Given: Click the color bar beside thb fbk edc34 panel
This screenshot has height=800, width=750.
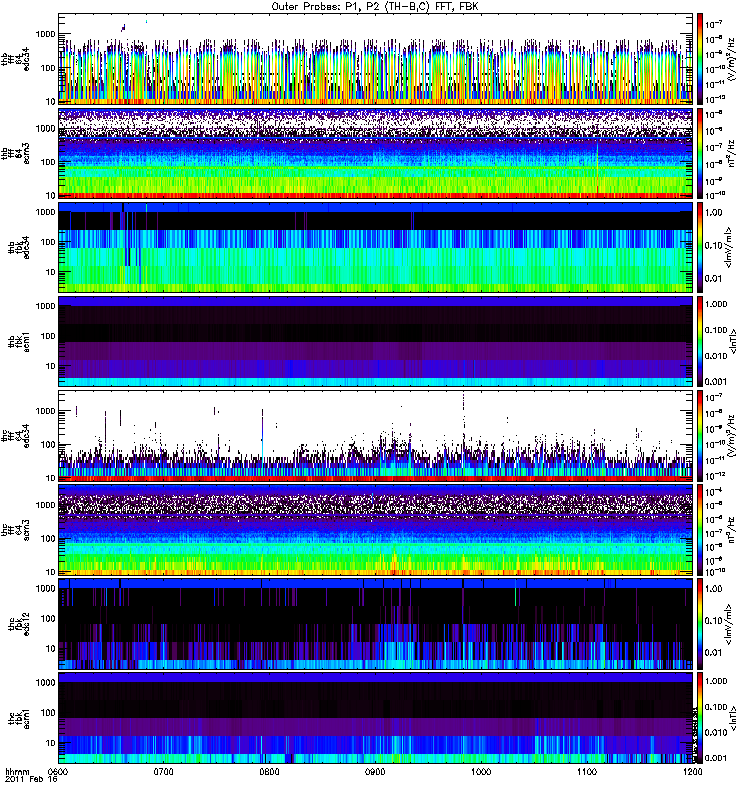Looking at the screenshot, I should [x=700, y=246].
